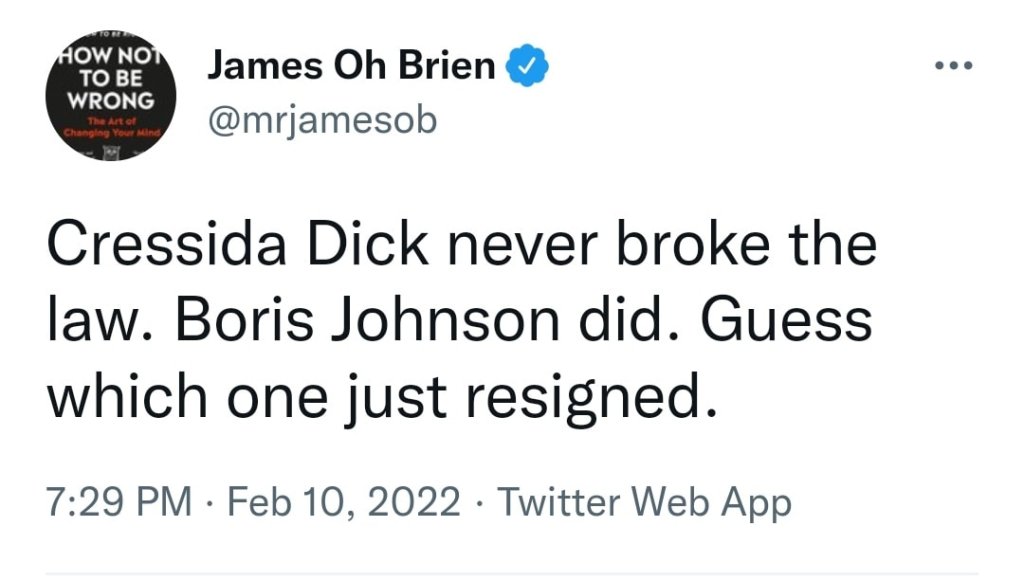Image resolution: width=1024 pixels, height=581 pixels.
Task: Open the Twitter Web App source link
Action: (644, 502)
